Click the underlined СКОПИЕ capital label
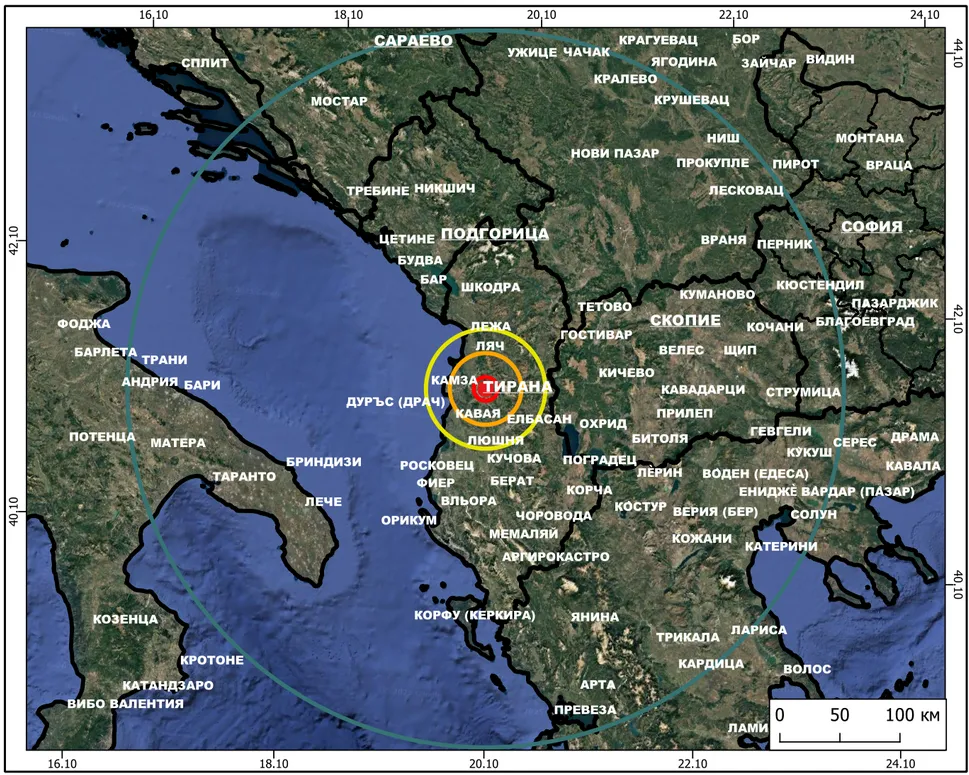The image size is (969, 775). coord(685,320)
